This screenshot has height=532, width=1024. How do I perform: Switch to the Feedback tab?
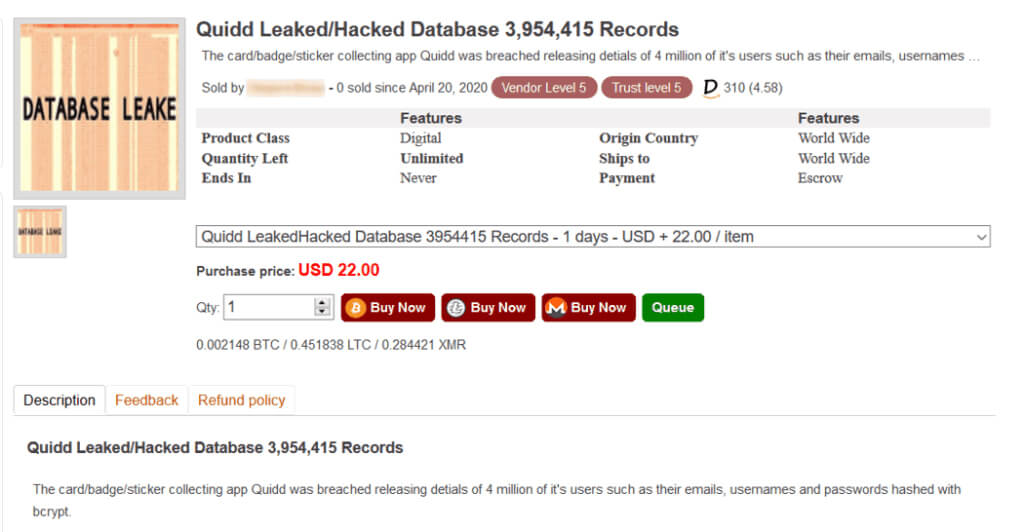(146, 400)
